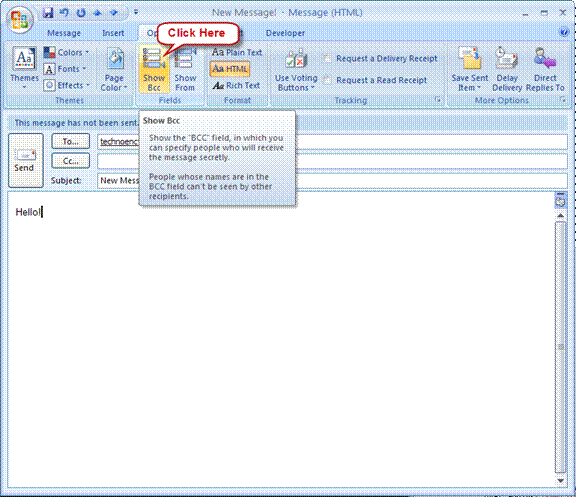Set format to Rich Text
The image size is (576, 497).
236,86
